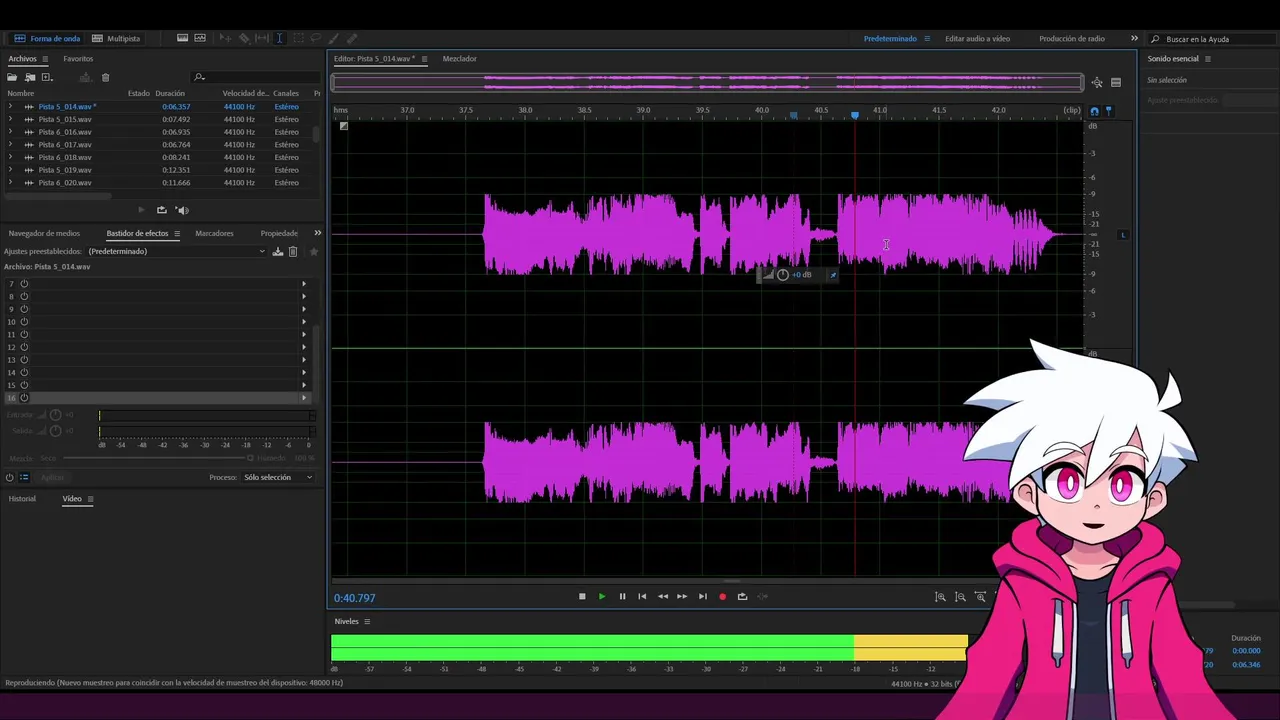Zoom in amplitude icon
1280x720 pixels.
pos(940,597)
